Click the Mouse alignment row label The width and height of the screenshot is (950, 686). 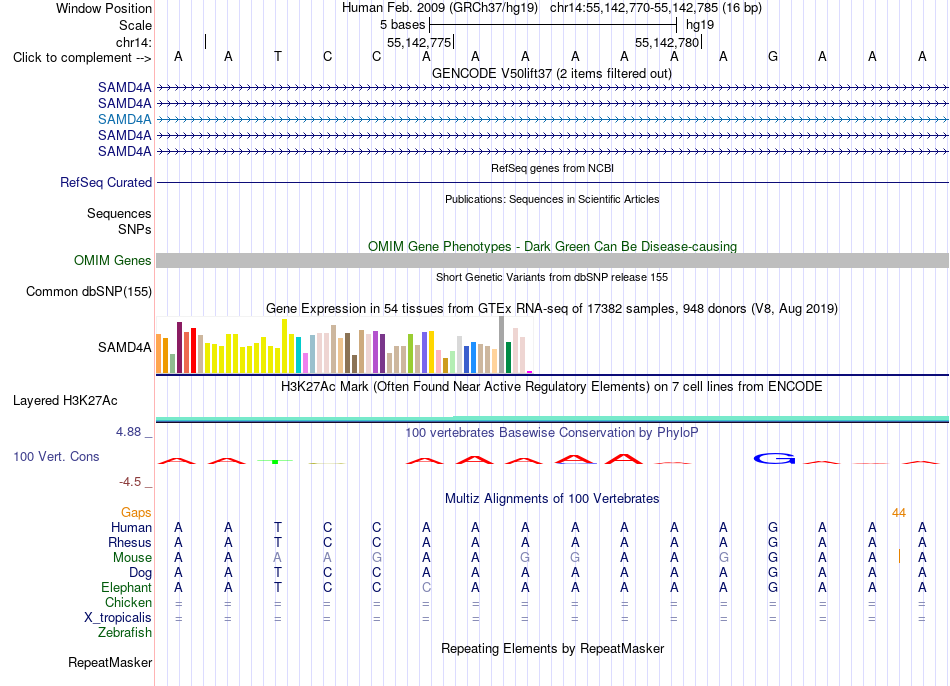pos(132,558)
